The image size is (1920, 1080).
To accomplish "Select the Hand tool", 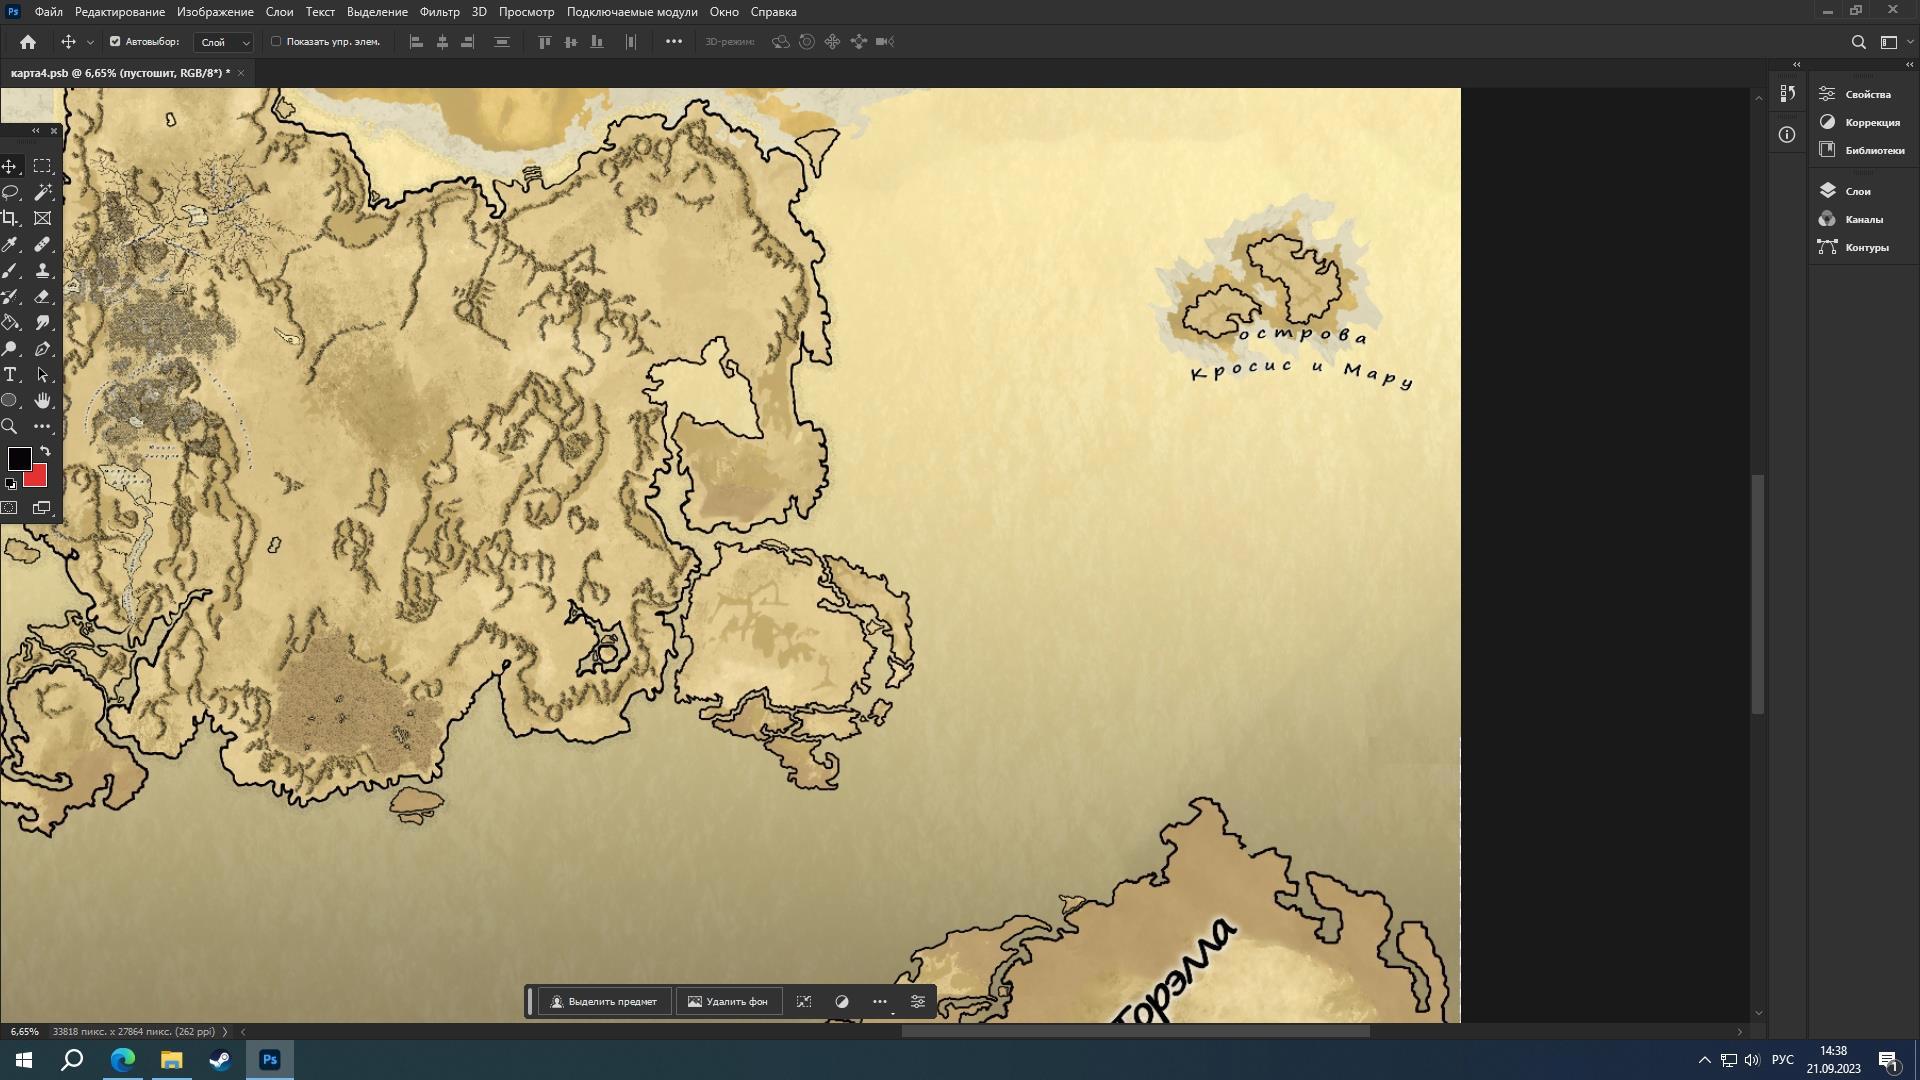I will tap(43, 401).
